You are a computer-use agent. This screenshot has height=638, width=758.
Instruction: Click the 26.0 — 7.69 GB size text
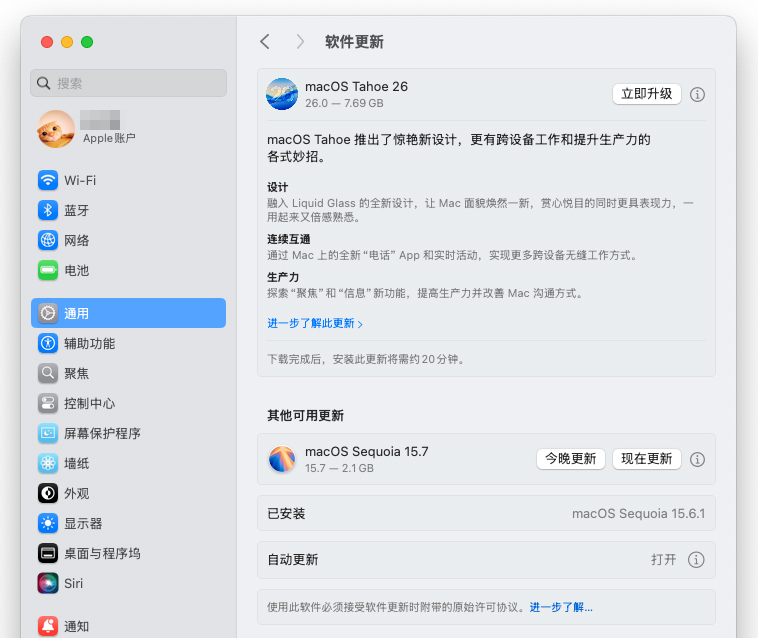[x=344, y=103]
